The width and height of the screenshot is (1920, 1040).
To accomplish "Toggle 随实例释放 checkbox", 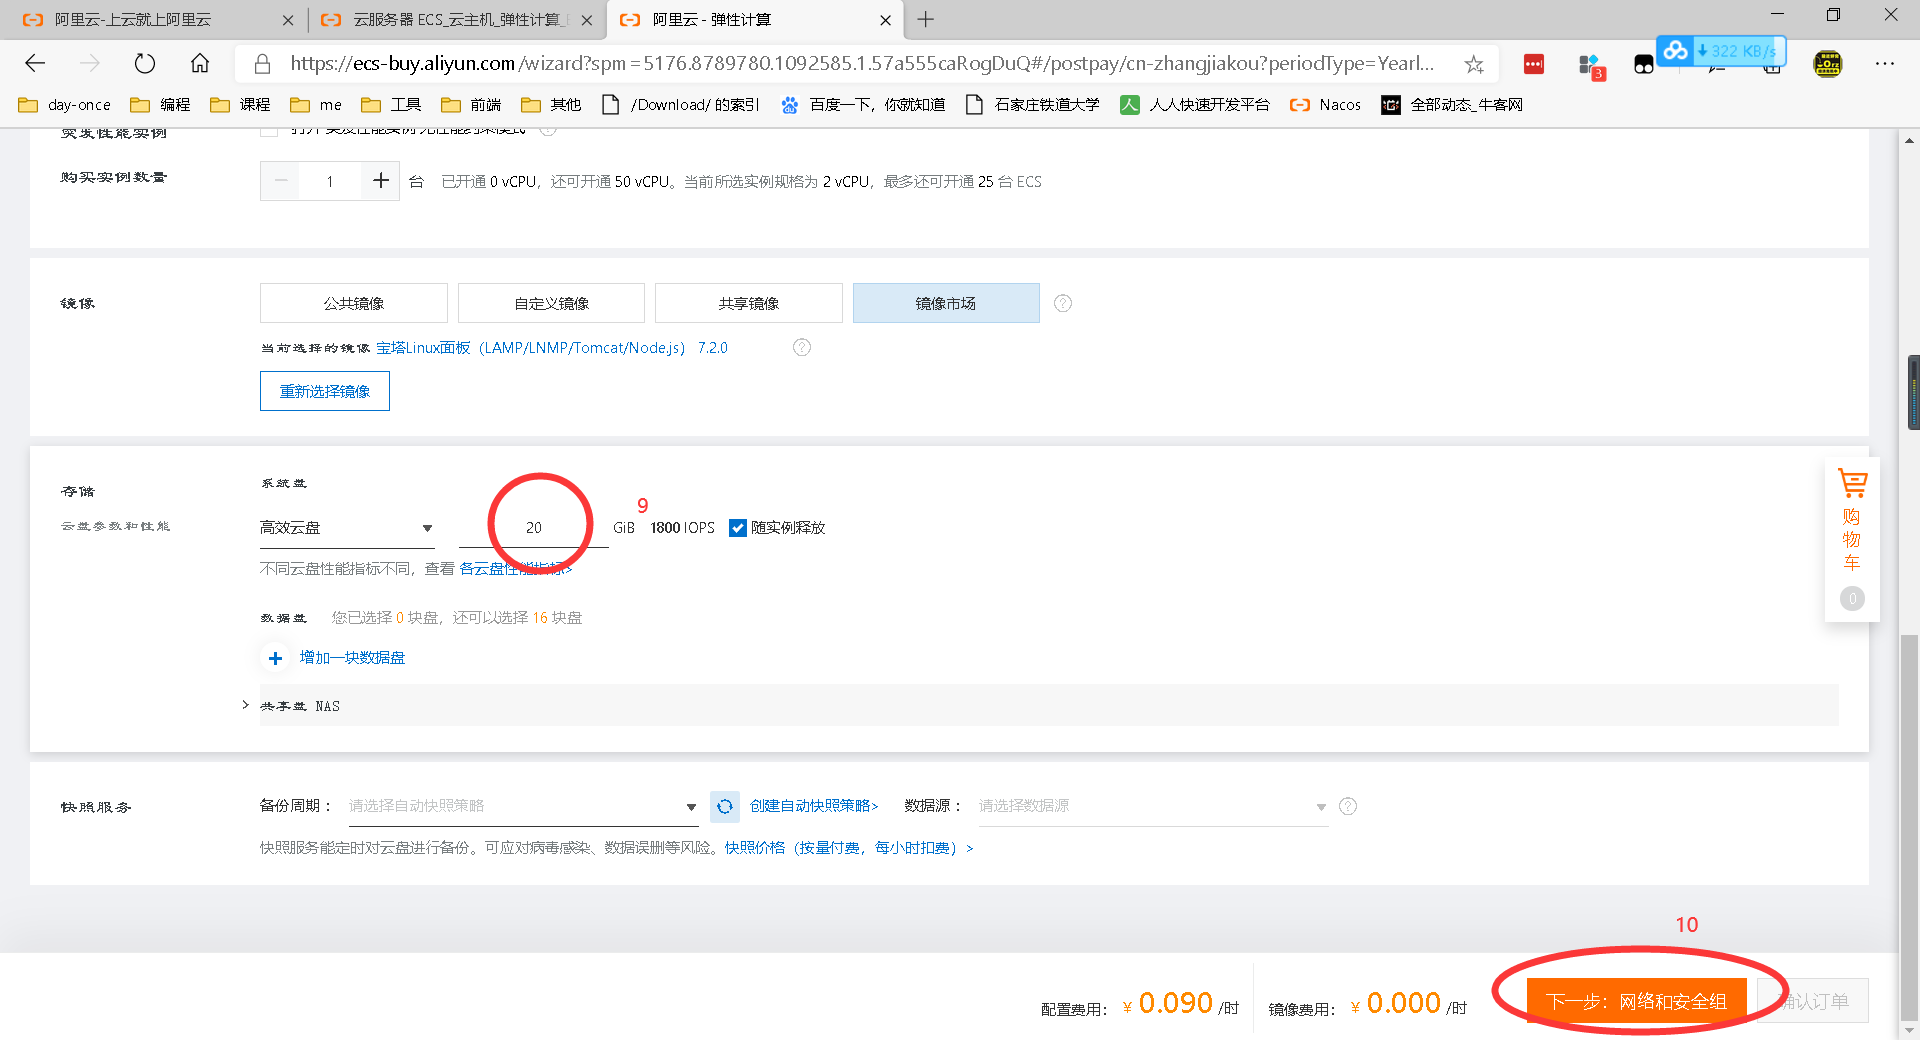I will coord(738,528).
